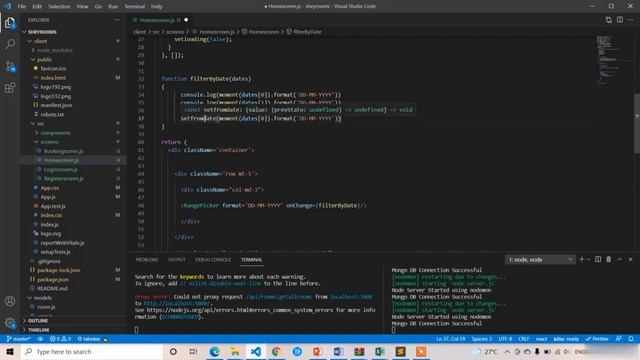Maximize the panel with up chevron
Screen dimensions: 640x360
pyautogui.click(x=619, y=260)
